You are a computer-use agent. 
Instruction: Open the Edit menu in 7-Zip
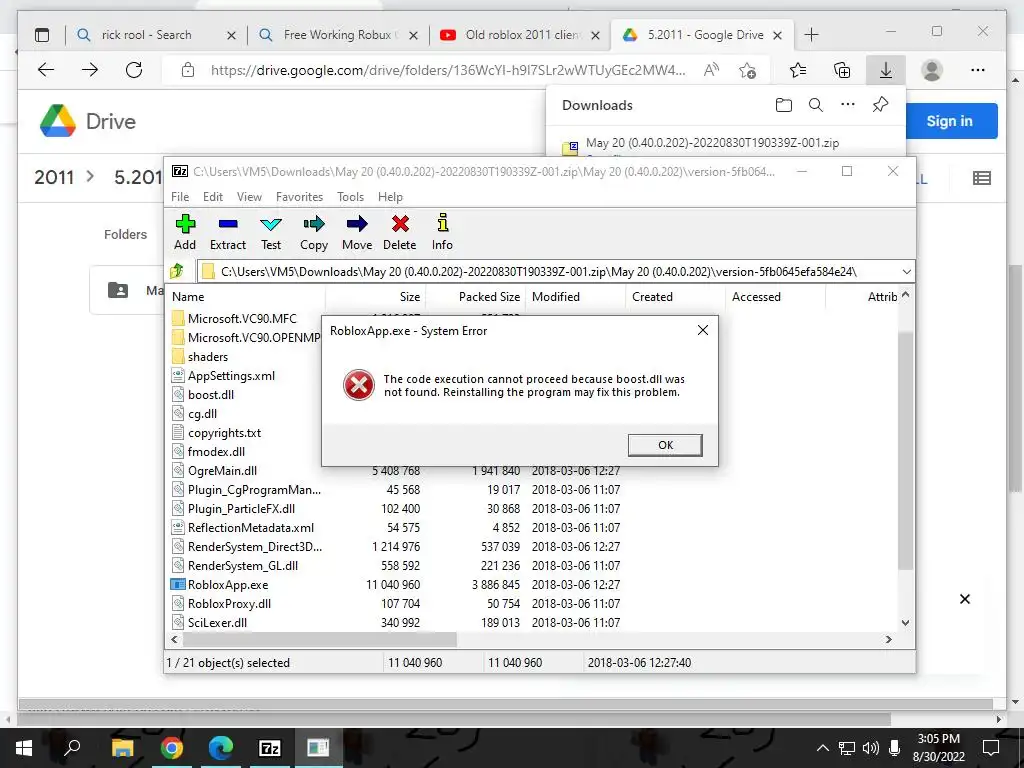(213, 197)
